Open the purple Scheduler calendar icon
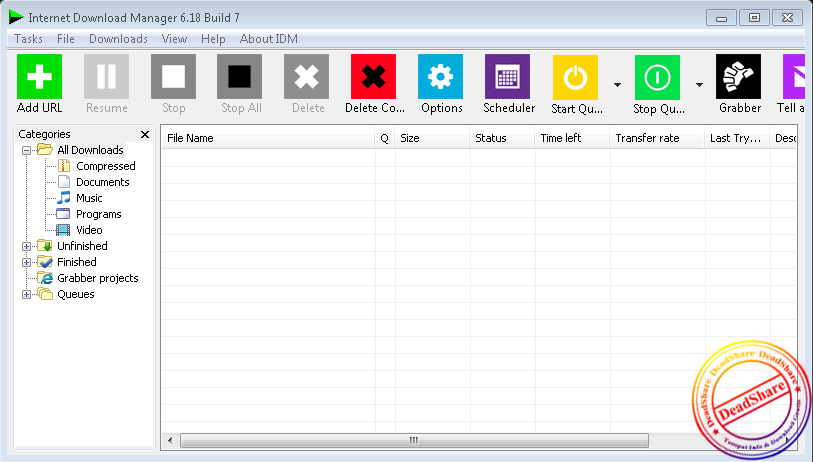The height and width of the screenshot is (462, 813). pos(507,77)
